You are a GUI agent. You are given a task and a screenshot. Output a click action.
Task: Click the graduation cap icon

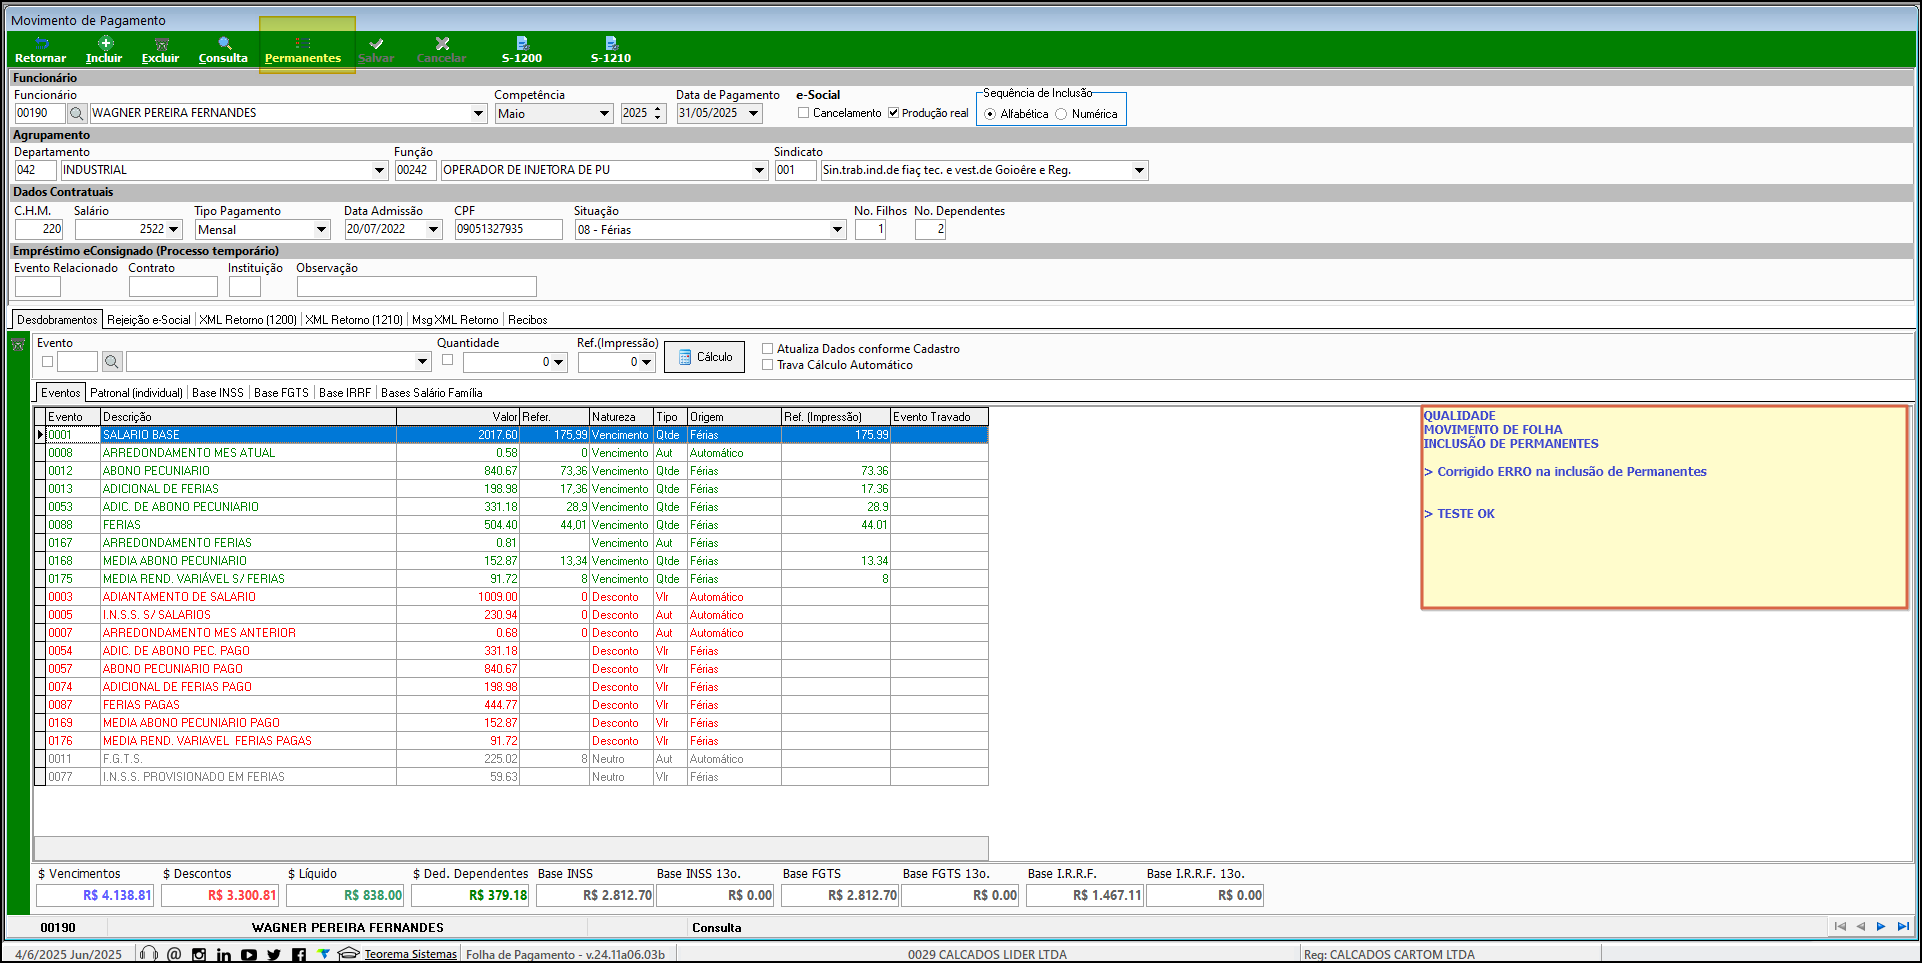point(348,953)
